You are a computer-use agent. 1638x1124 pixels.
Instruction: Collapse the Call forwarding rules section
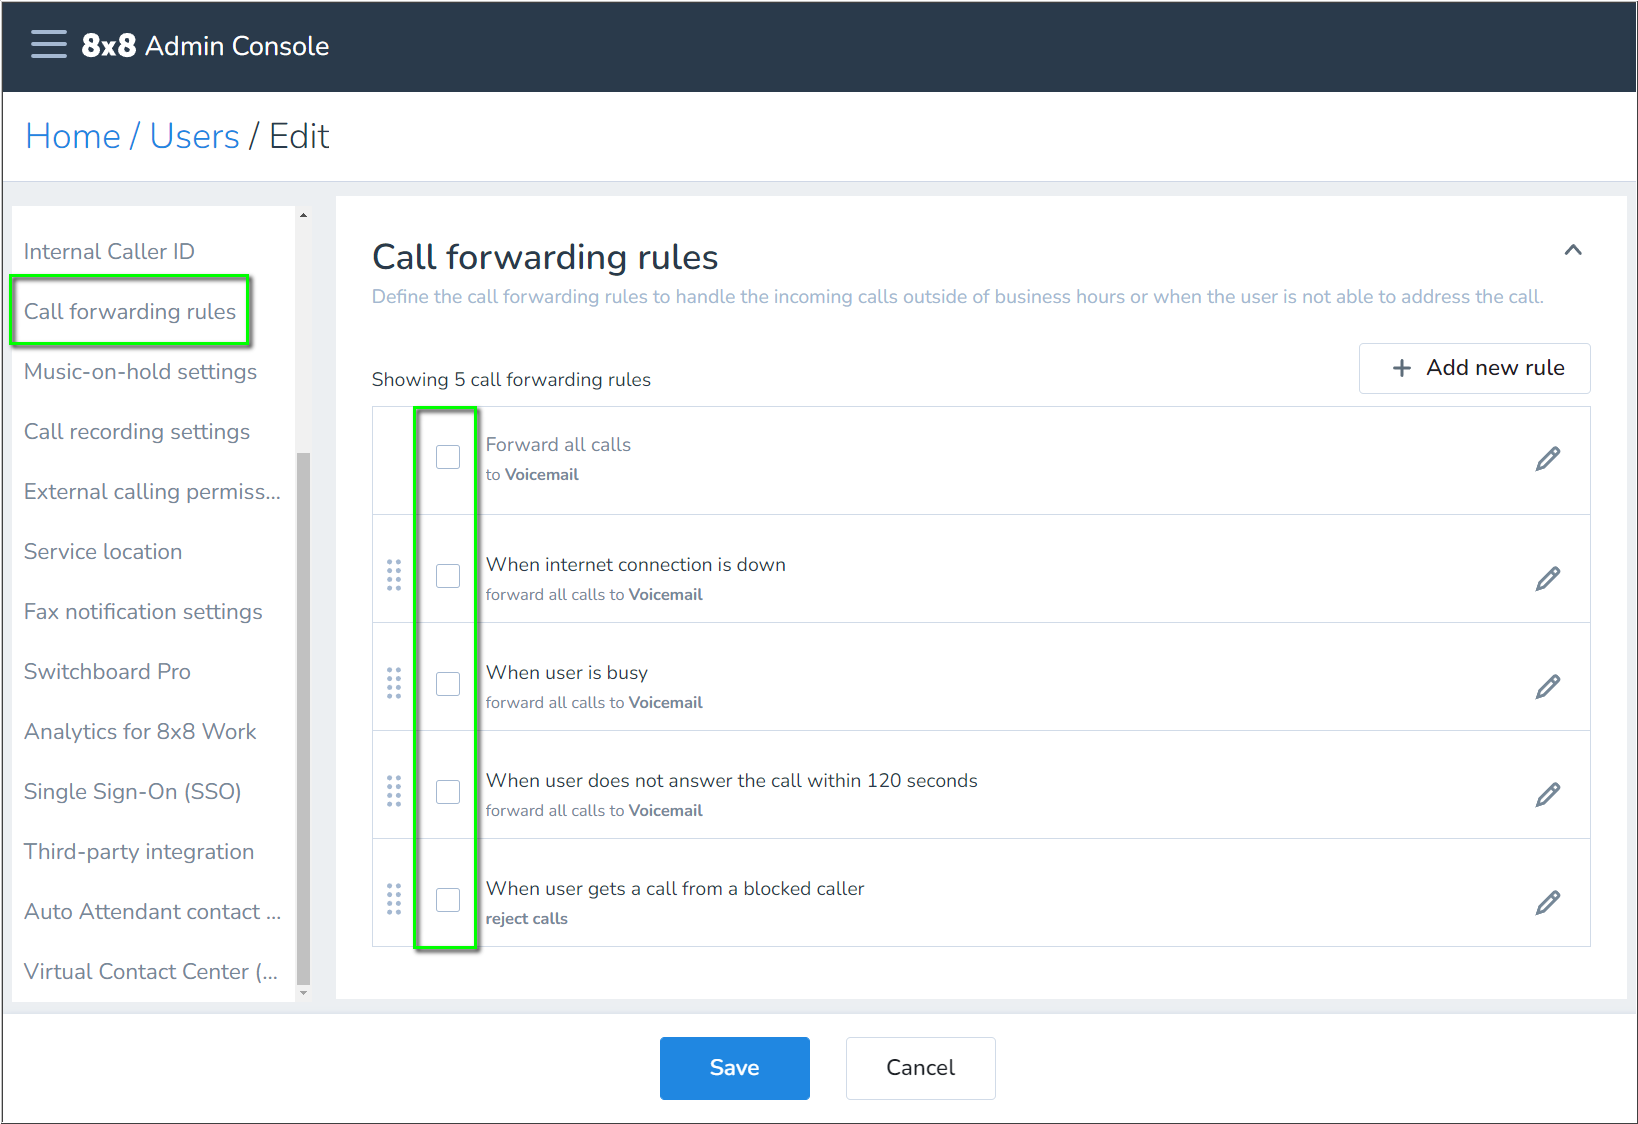(x=1573, y=250)
